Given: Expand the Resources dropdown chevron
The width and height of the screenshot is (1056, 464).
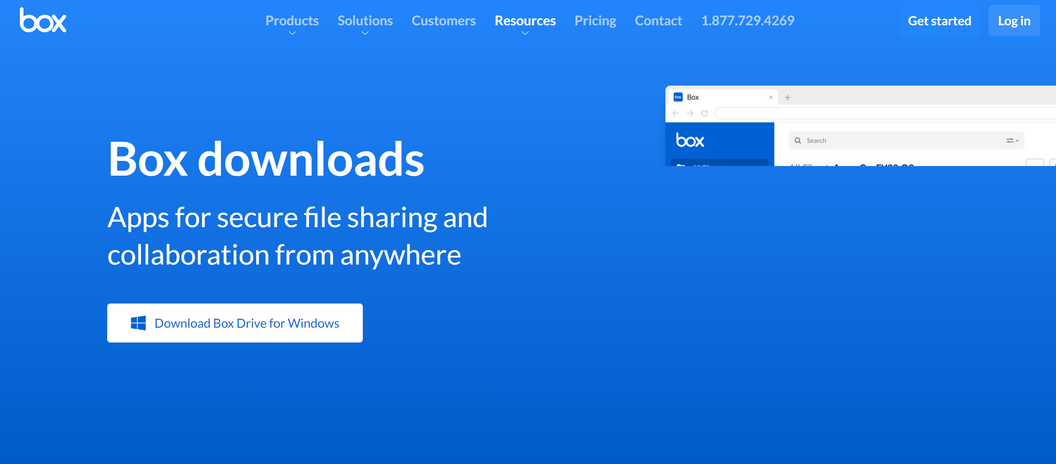Looking at the screenshot, I should pos(525,33).
